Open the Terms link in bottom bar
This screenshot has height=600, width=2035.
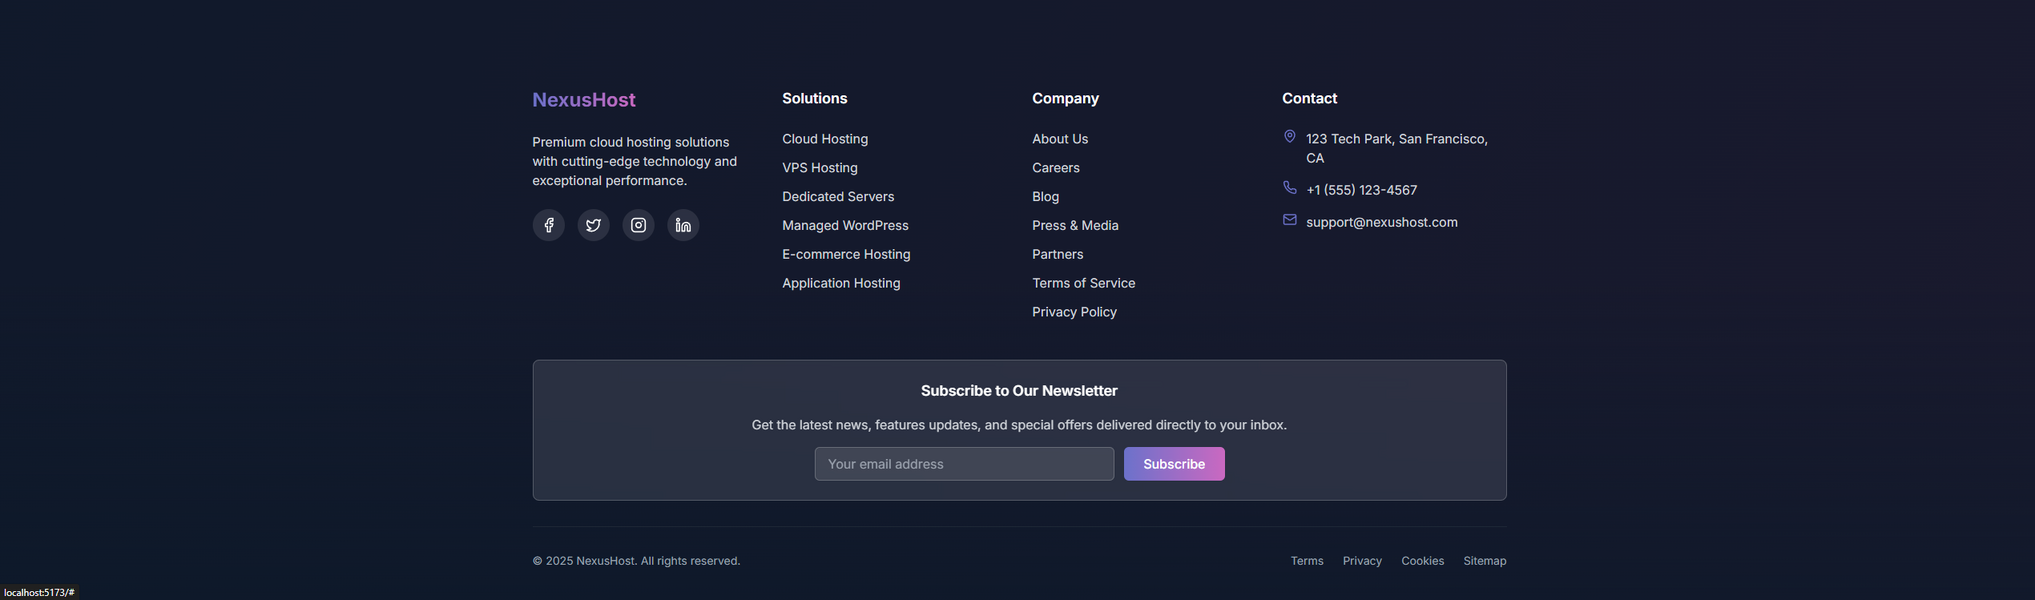1306,561
